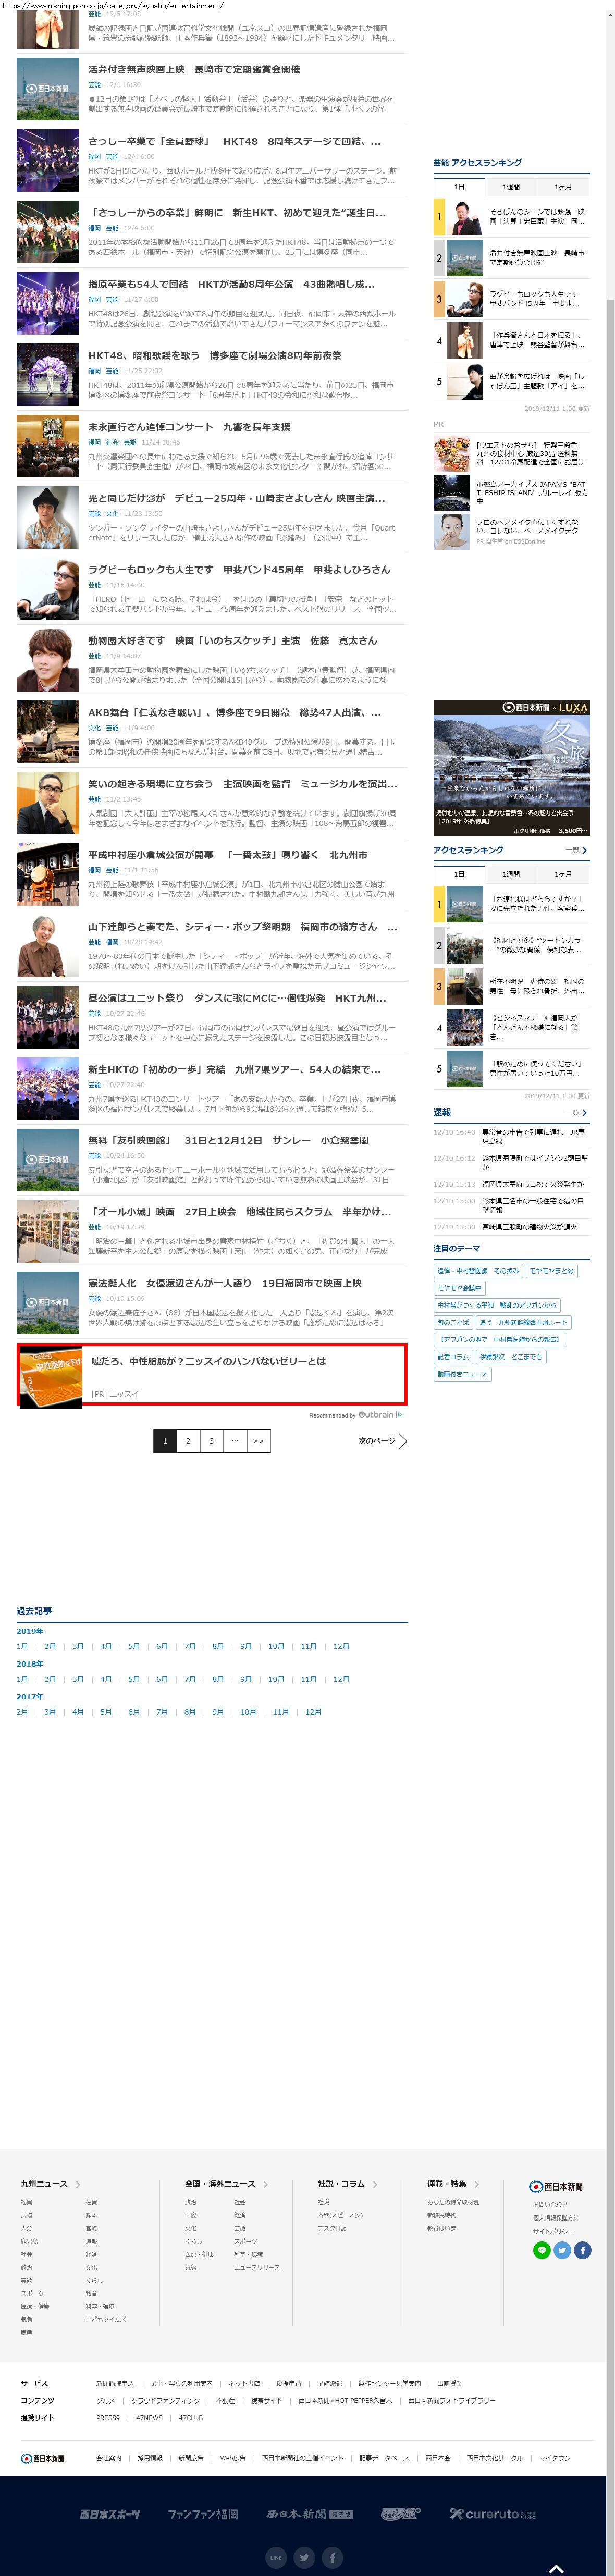Open thumbnail of 動物園大好きです article
This screenshot has width=615, height=2576.
(x=48, y=660)
